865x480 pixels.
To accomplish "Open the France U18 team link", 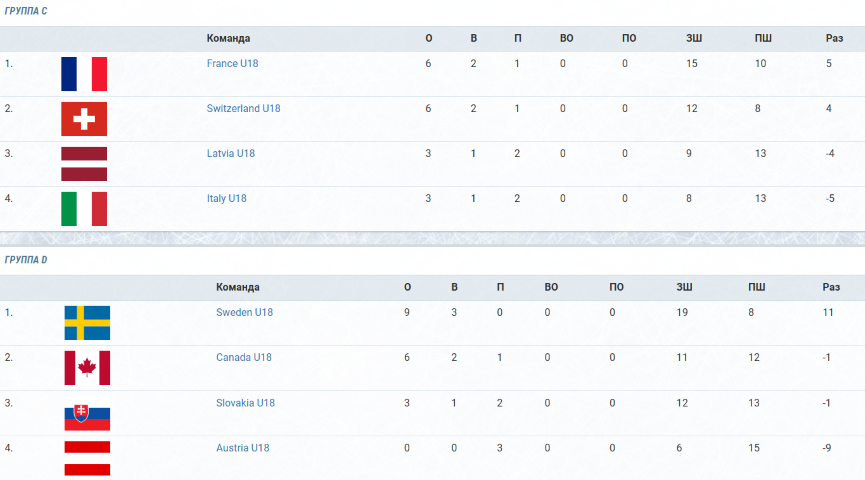I will [232, 63].
